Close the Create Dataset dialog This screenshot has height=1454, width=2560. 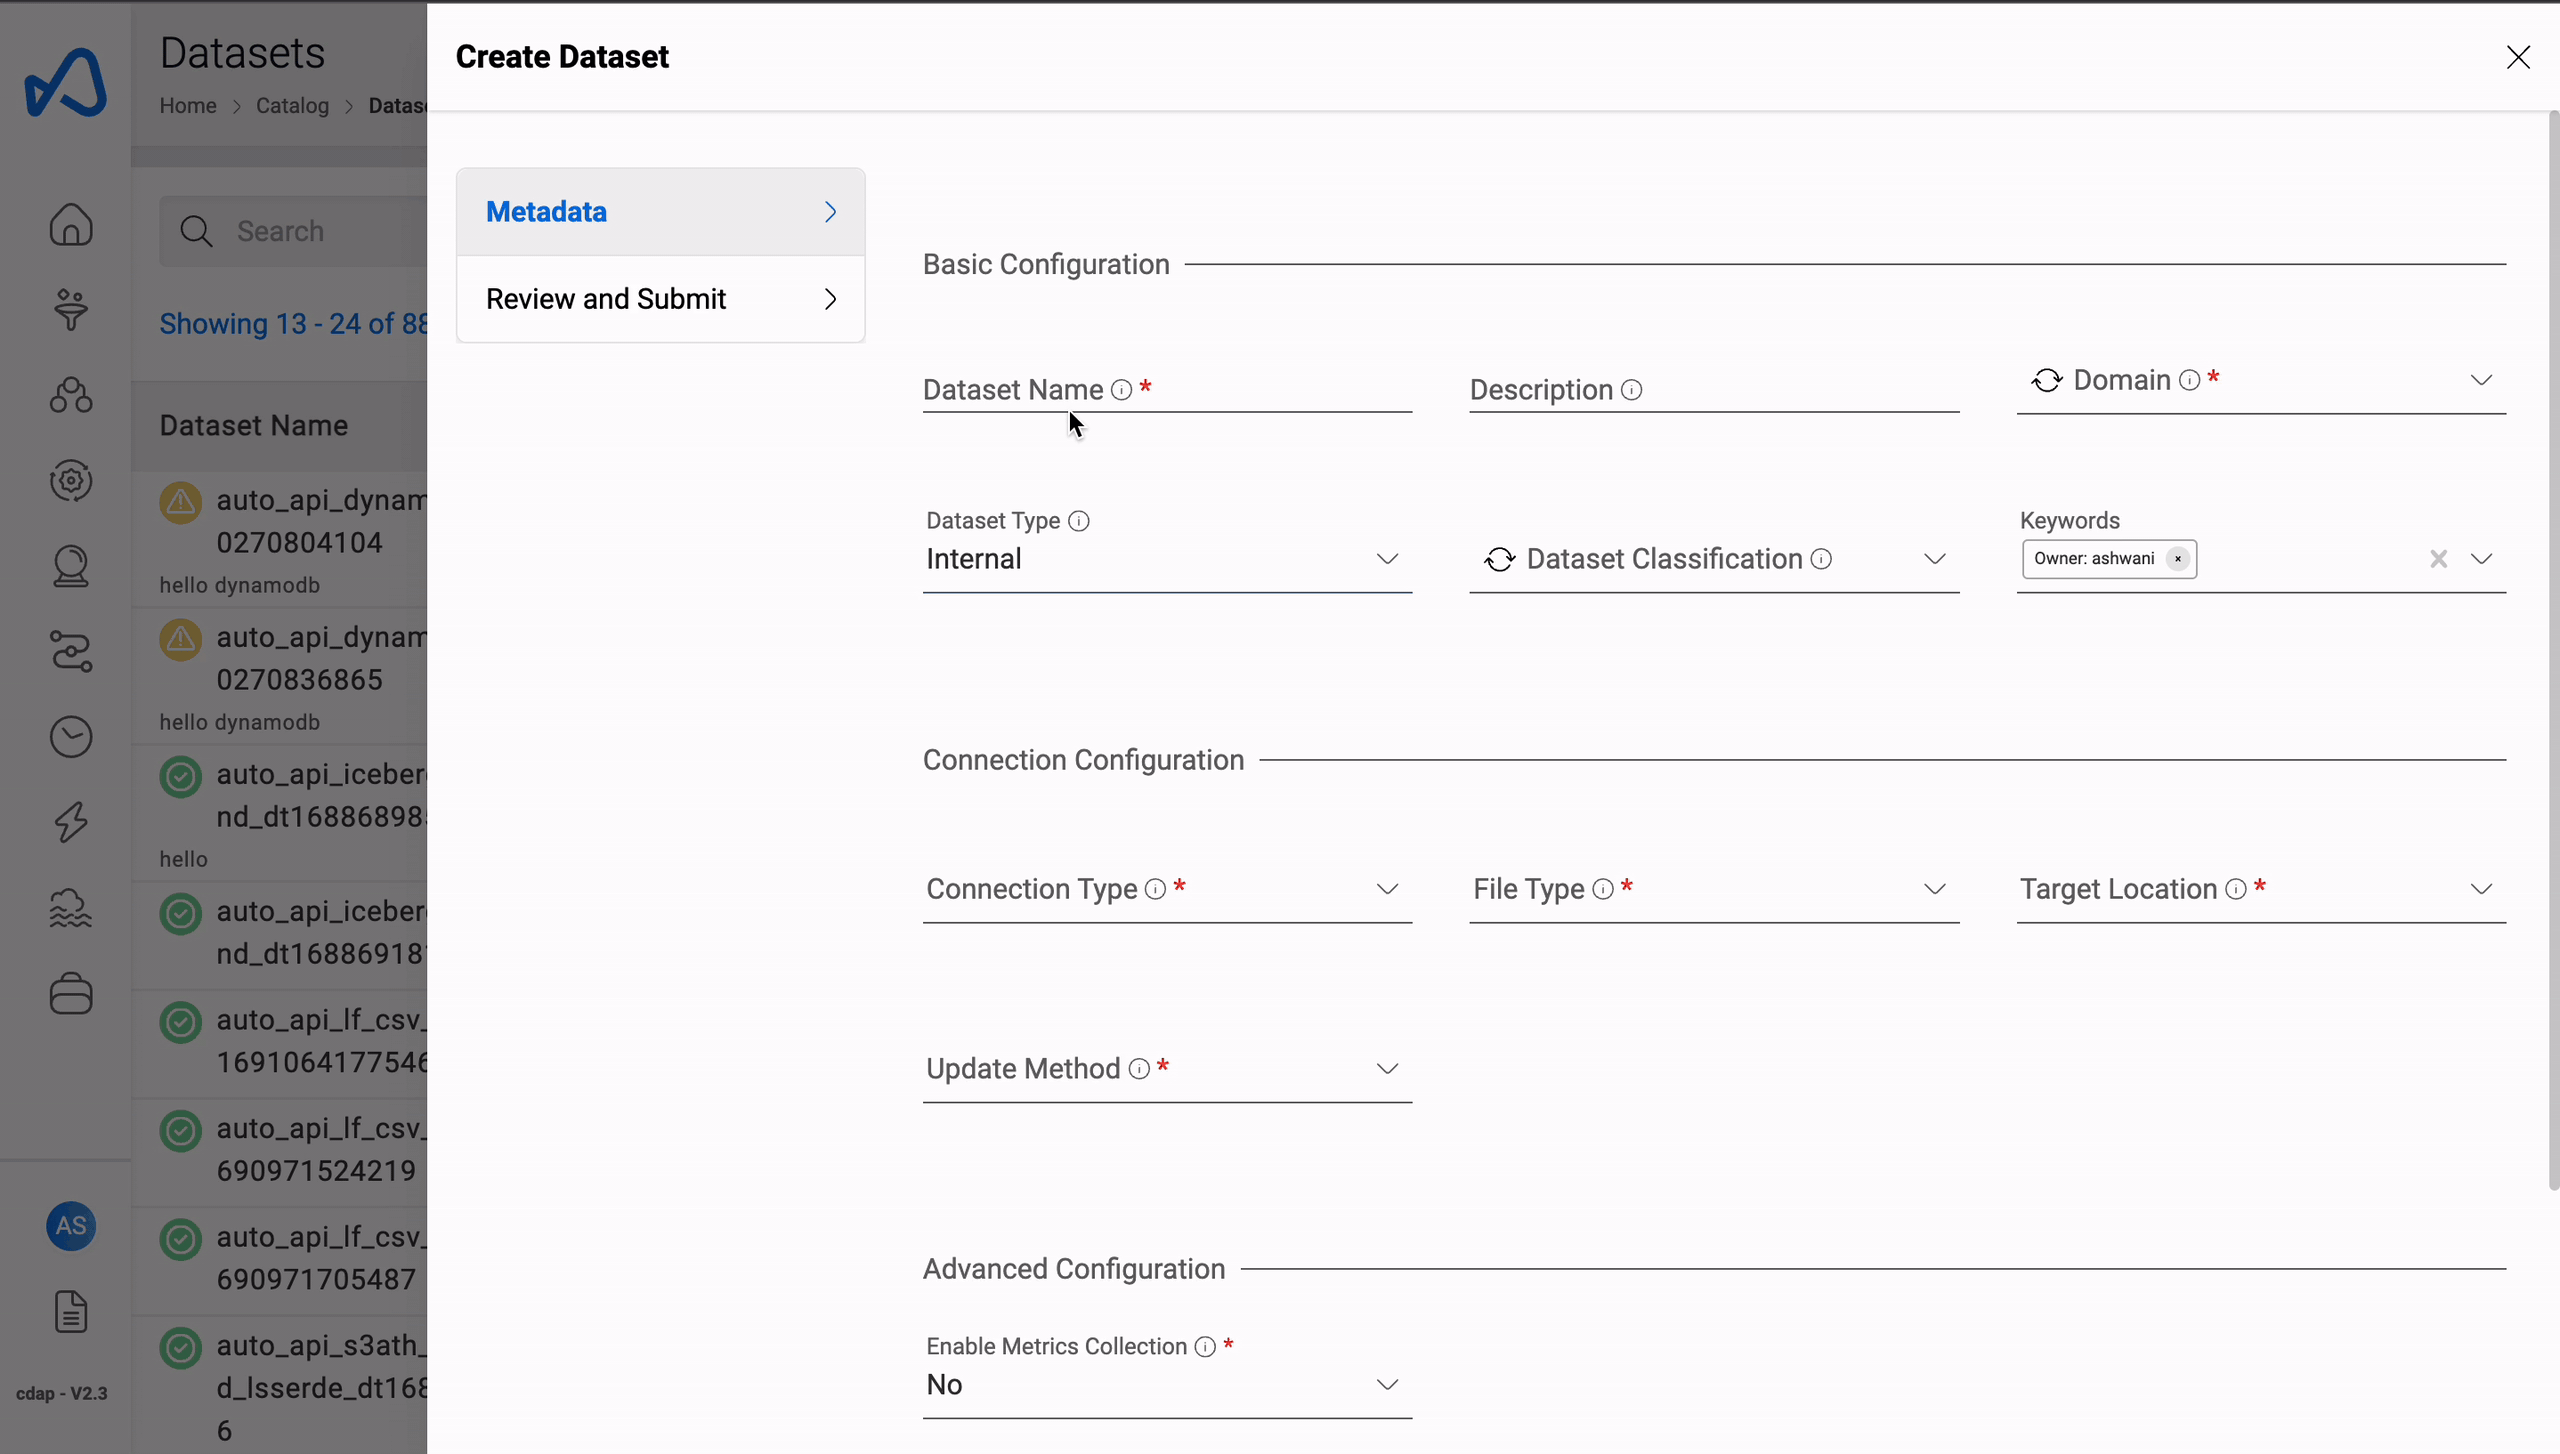click(2518, 56)
